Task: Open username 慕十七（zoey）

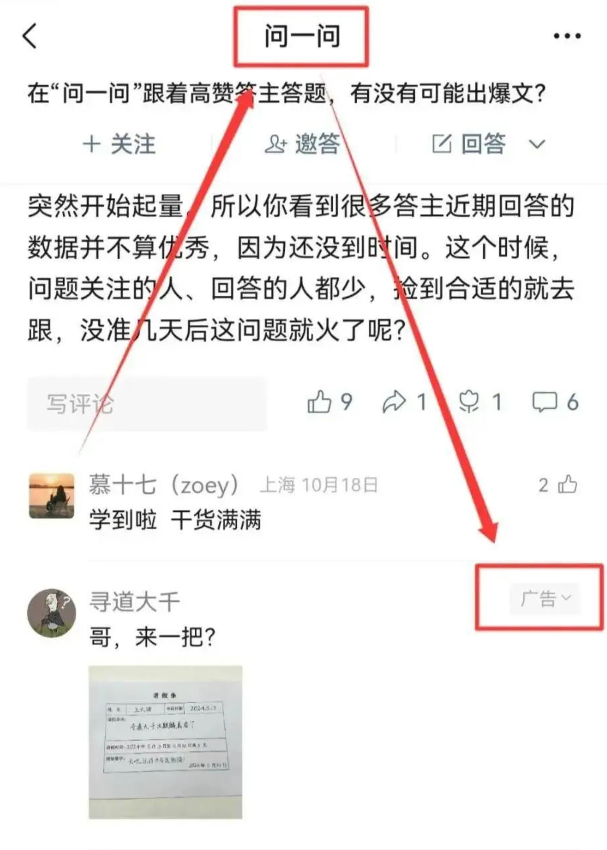Action: click(164, 485)
